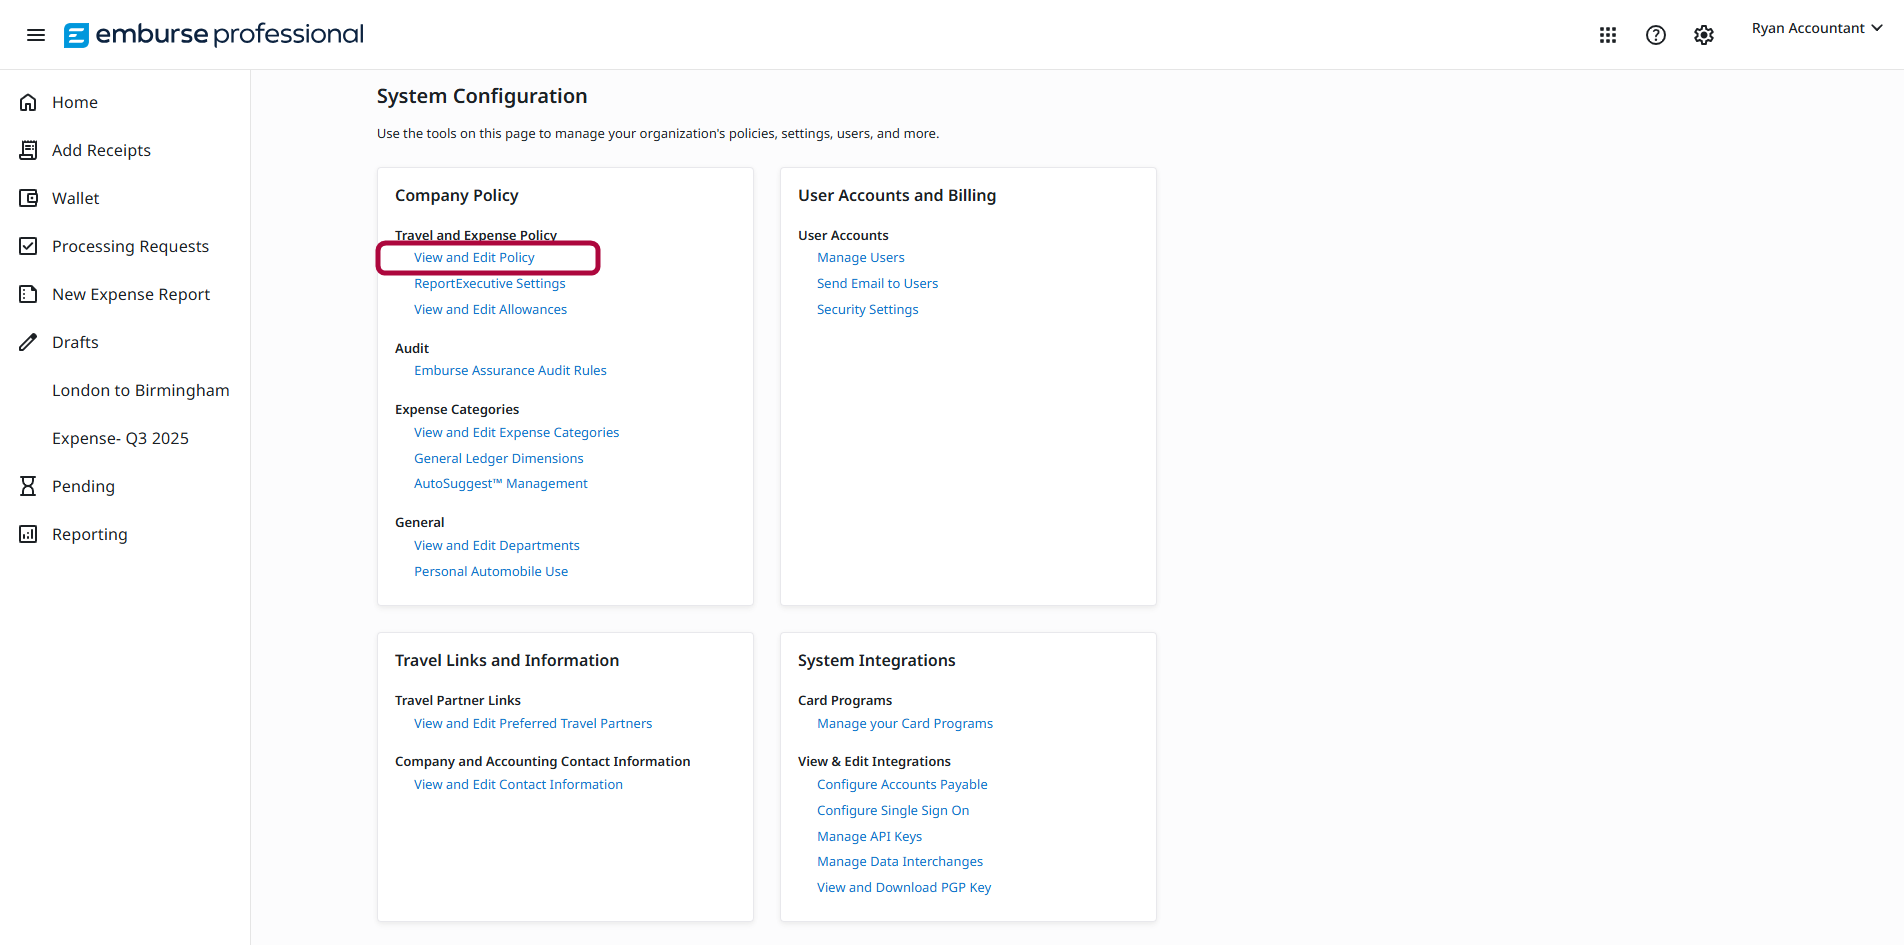
Task: Click Manage Users under User Accounts
Action: click(860, 257)
